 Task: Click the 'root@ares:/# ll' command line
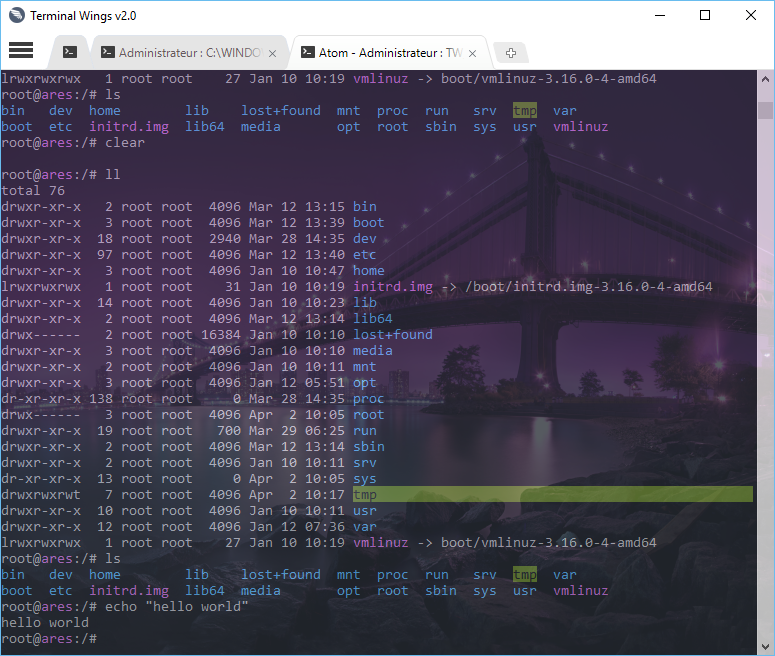point(61,175)
